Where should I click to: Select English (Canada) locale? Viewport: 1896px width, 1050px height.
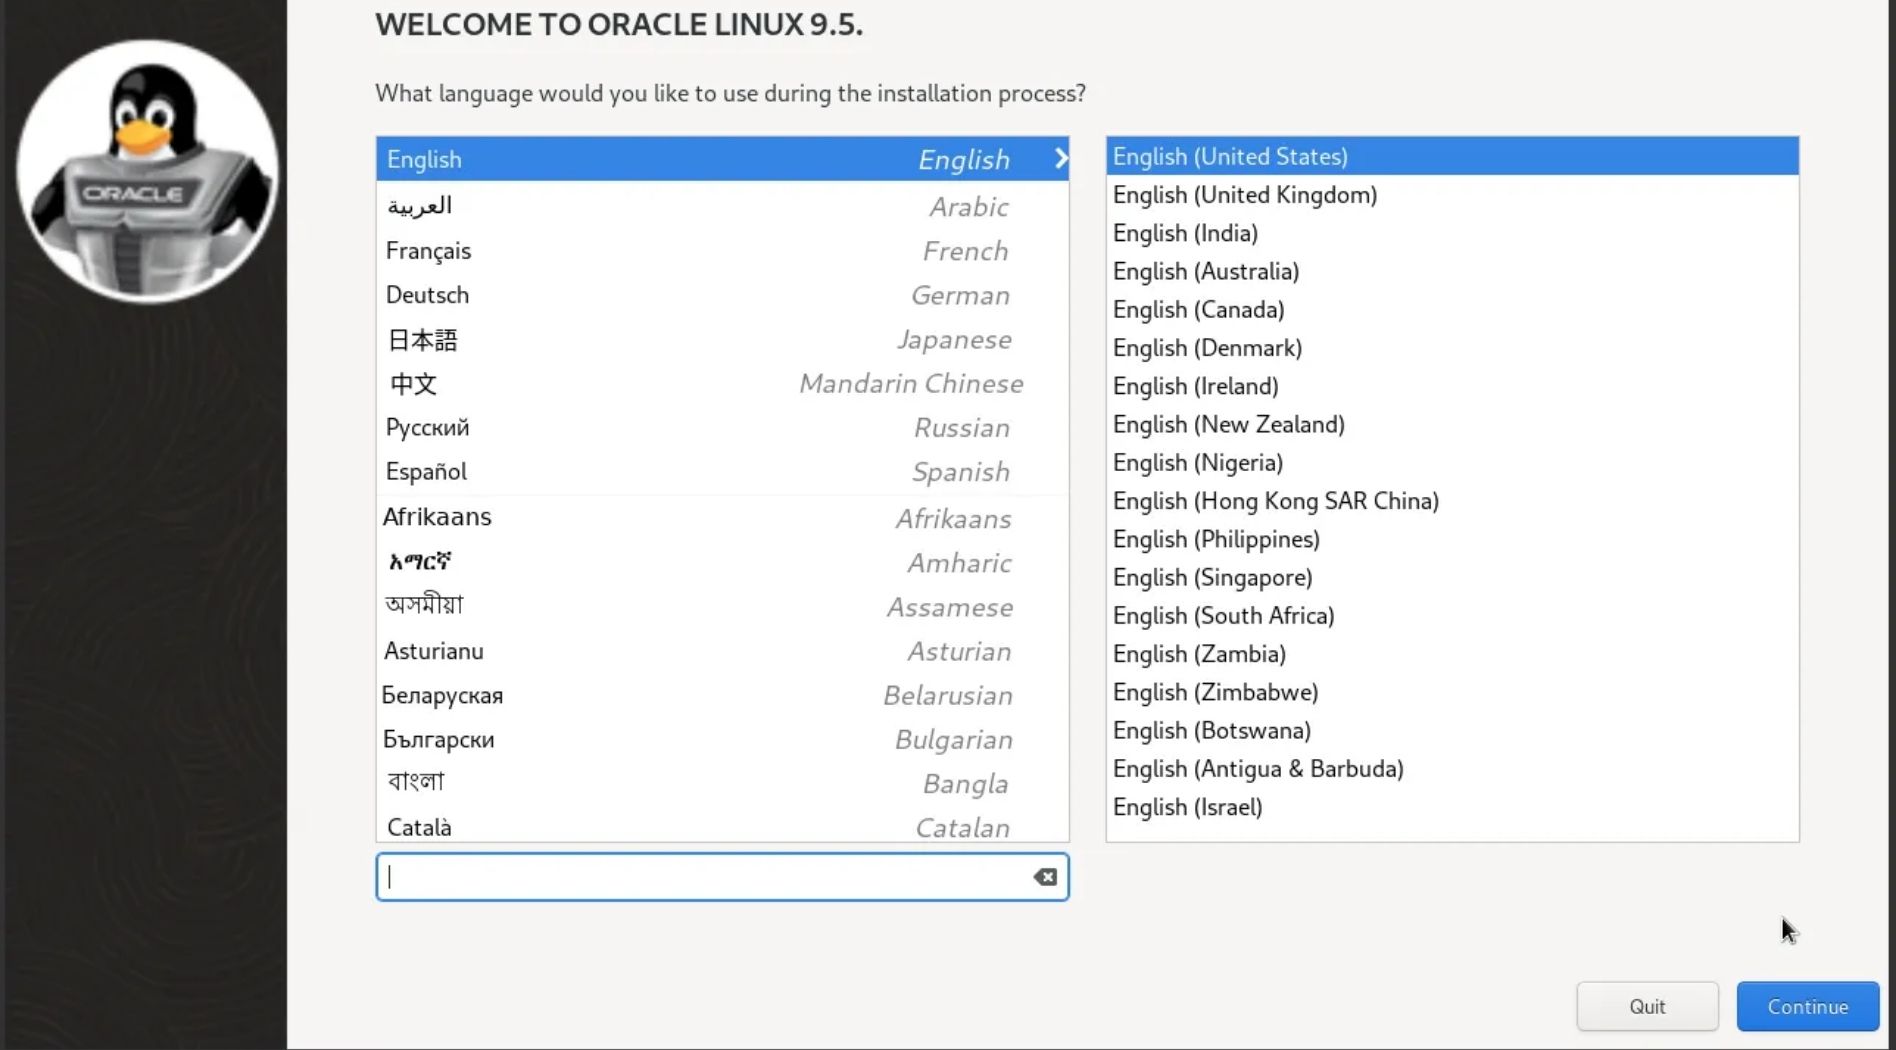1452,310
